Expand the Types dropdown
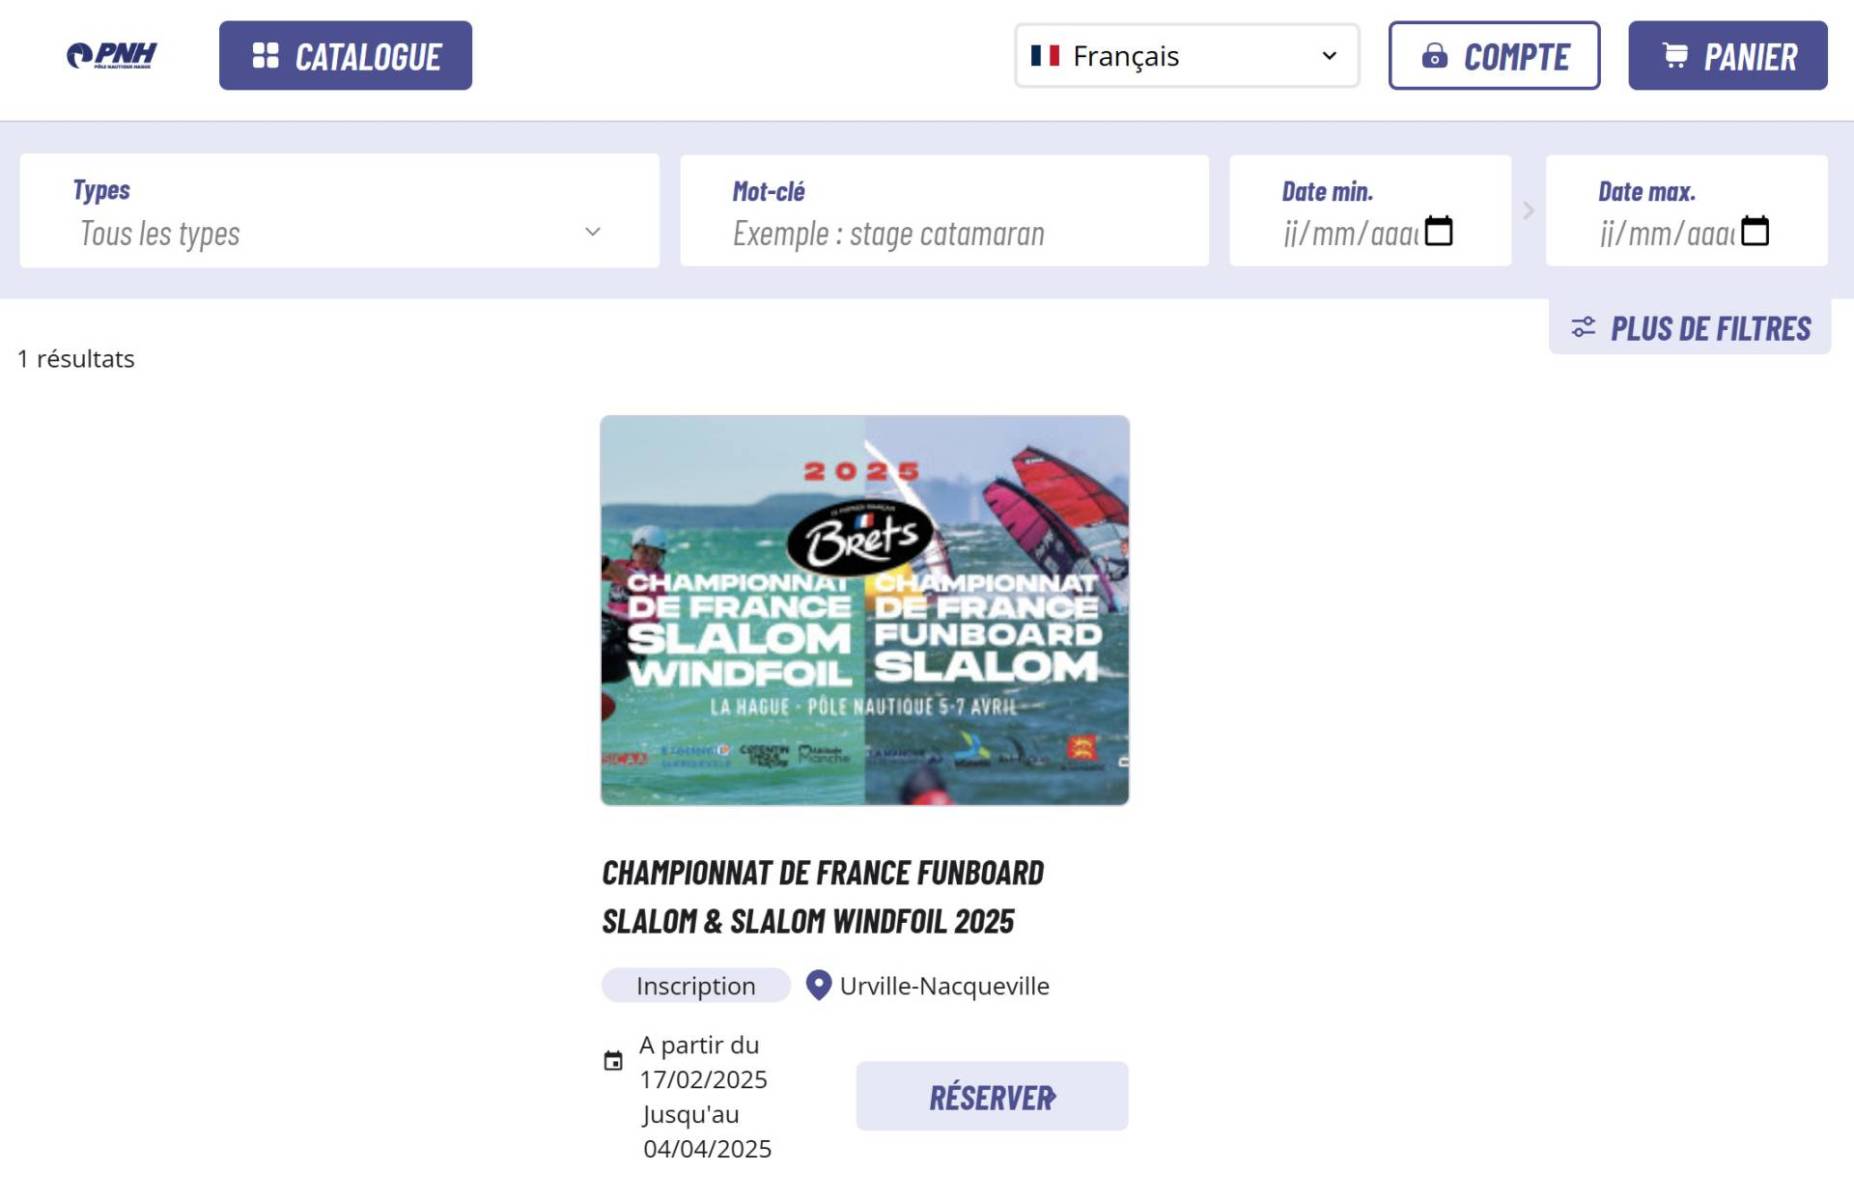This screenshot has width=1854, height=1200. tap(339, 211)
